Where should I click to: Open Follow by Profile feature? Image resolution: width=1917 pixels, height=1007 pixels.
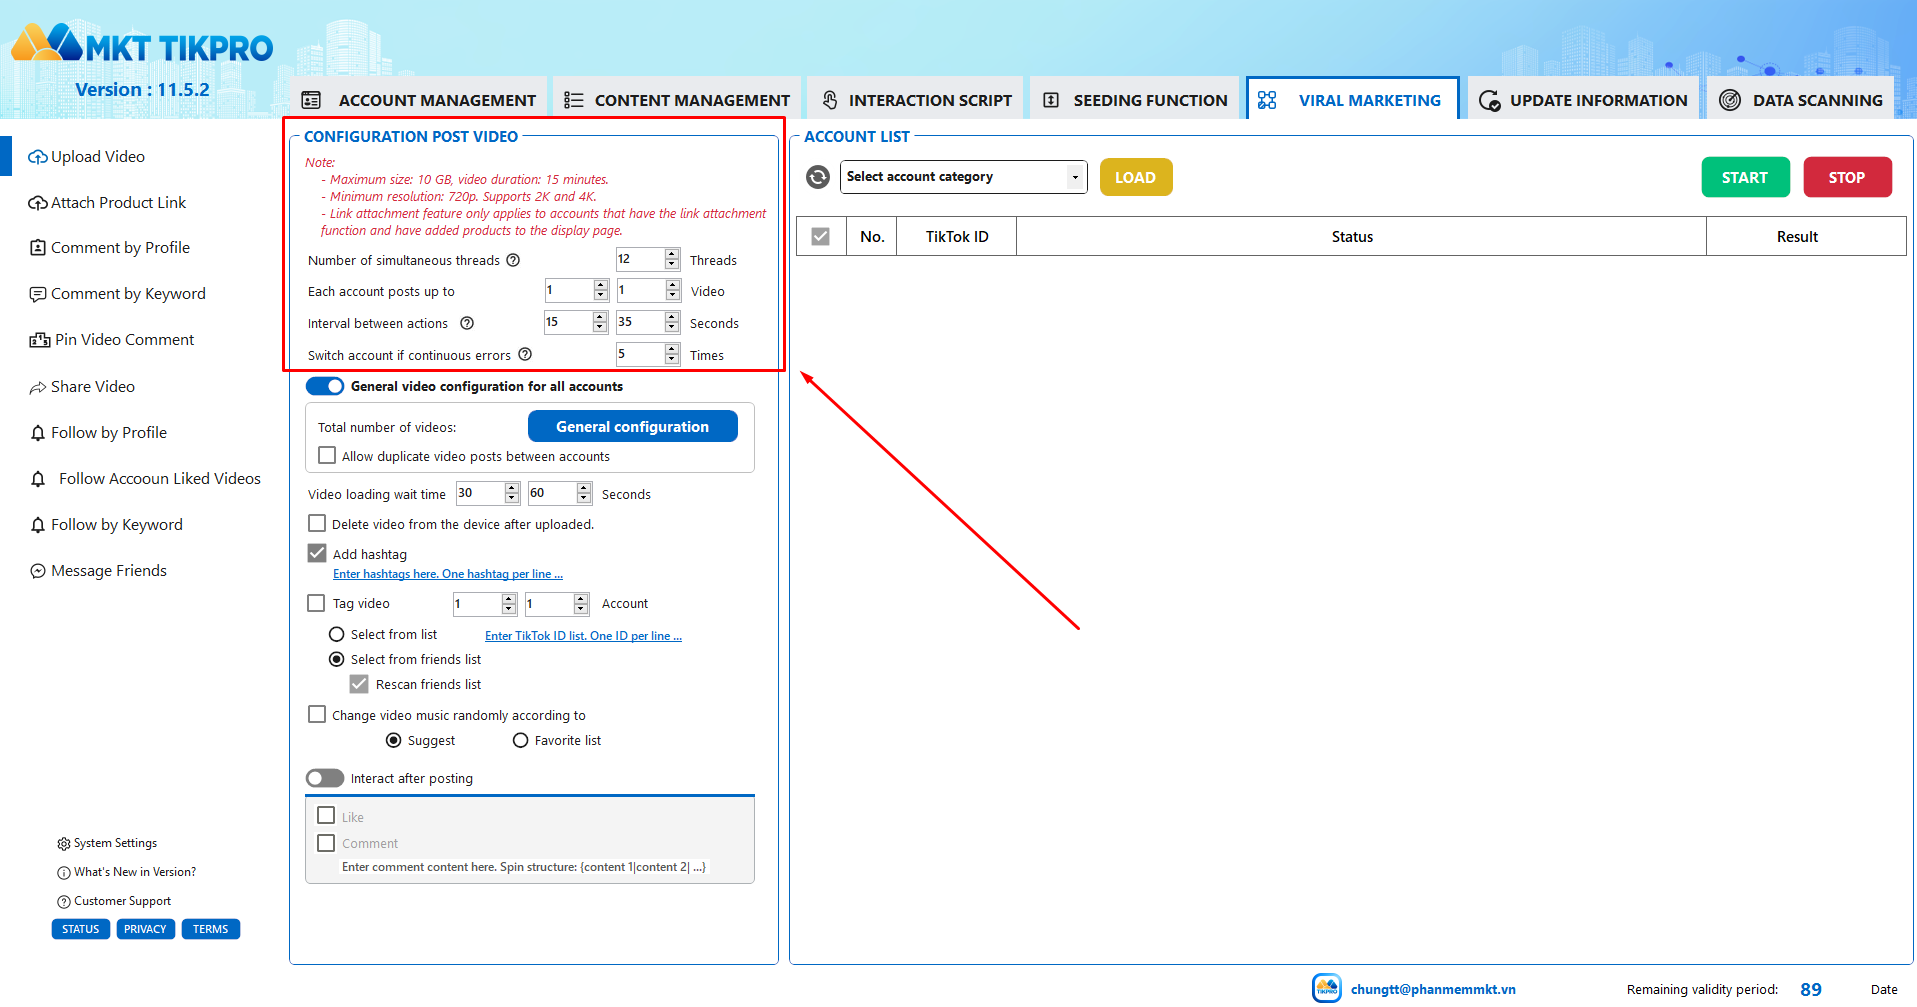98,433
